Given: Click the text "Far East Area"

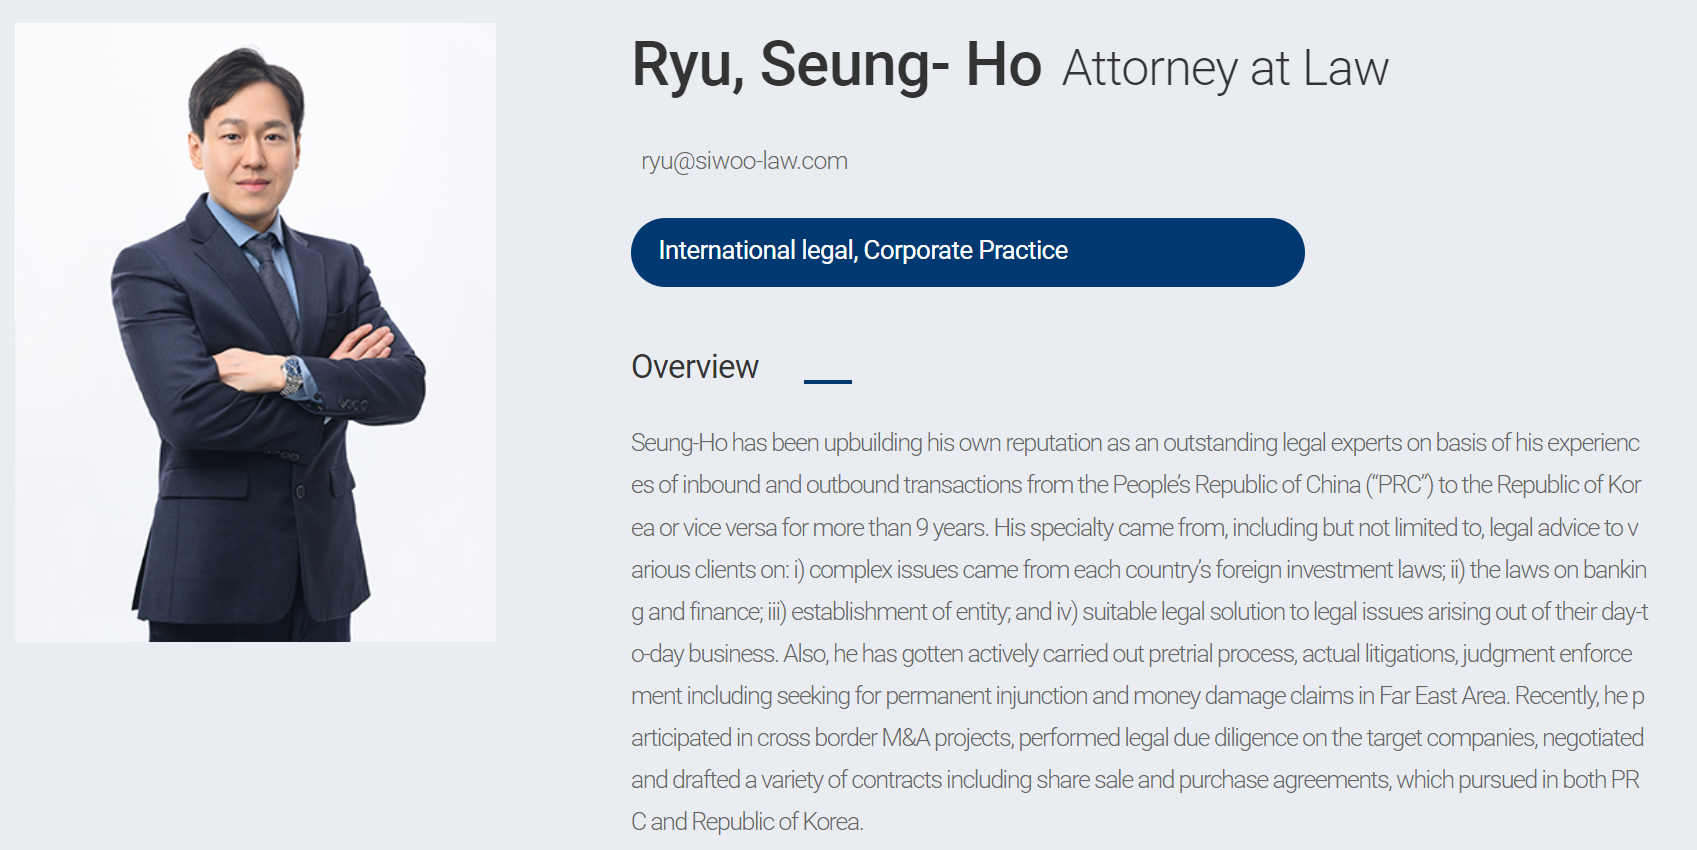Looking at the screenshot, I should (1443, 696).
